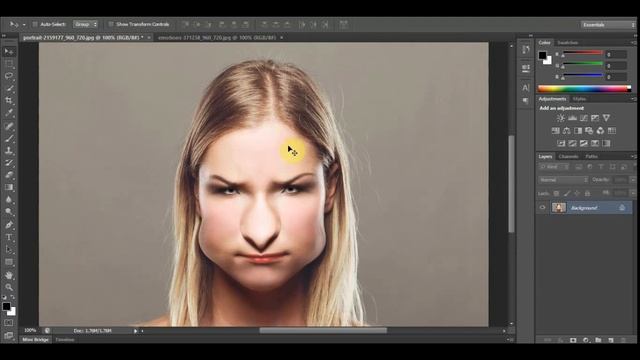Select the Brush tool
Viewport: 640px width, 360px height.
(9, 138)
